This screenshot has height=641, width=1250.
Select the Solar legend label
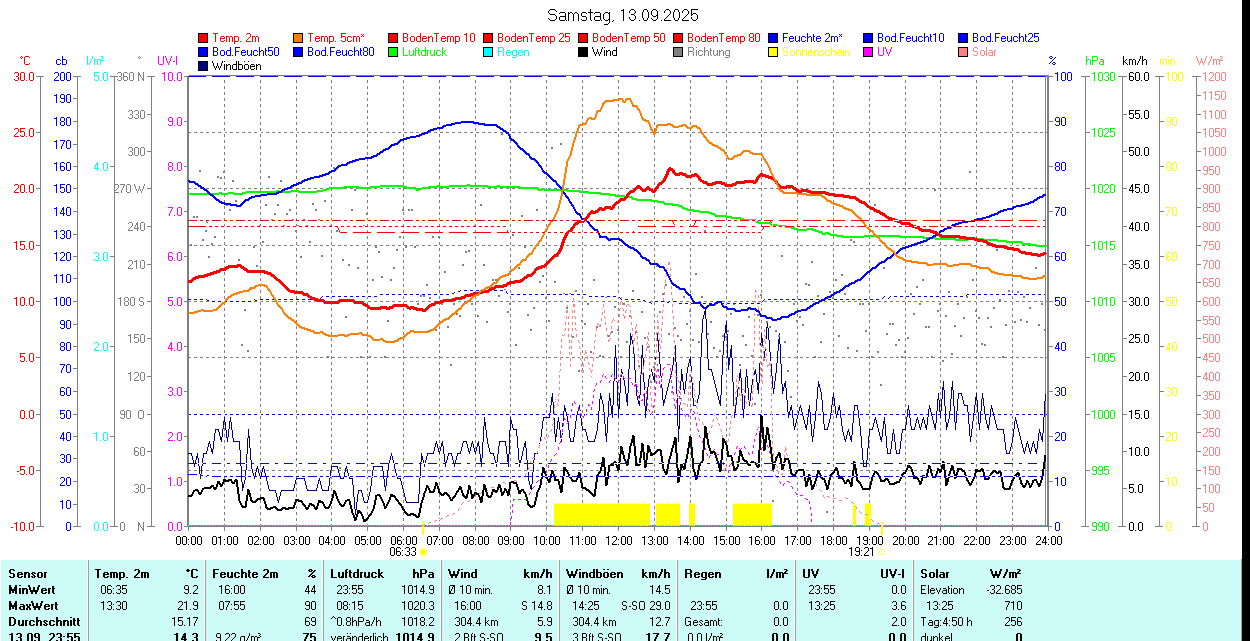[984, 52]
